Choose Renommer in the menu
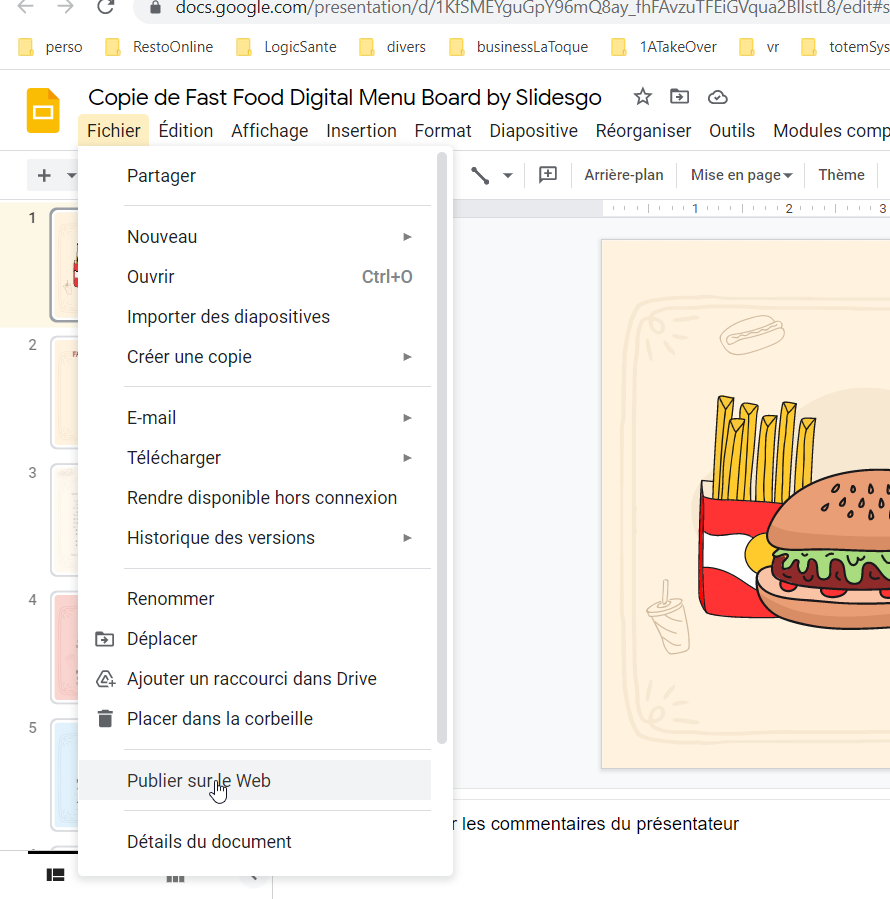Image resolution: width=890 pixels, height=899 pixels. coord(255,599)
